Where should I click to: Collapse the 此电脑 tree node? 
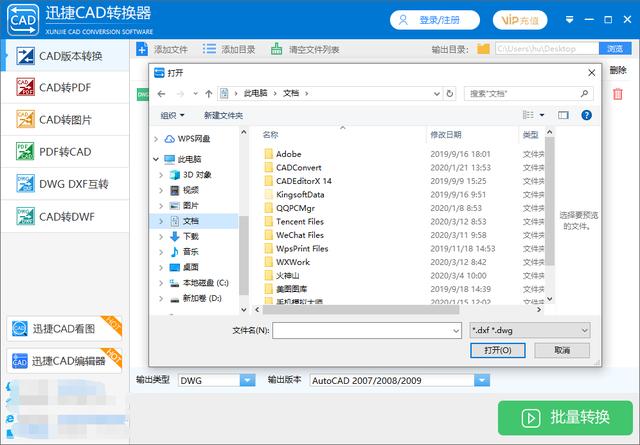coord(156,159)
